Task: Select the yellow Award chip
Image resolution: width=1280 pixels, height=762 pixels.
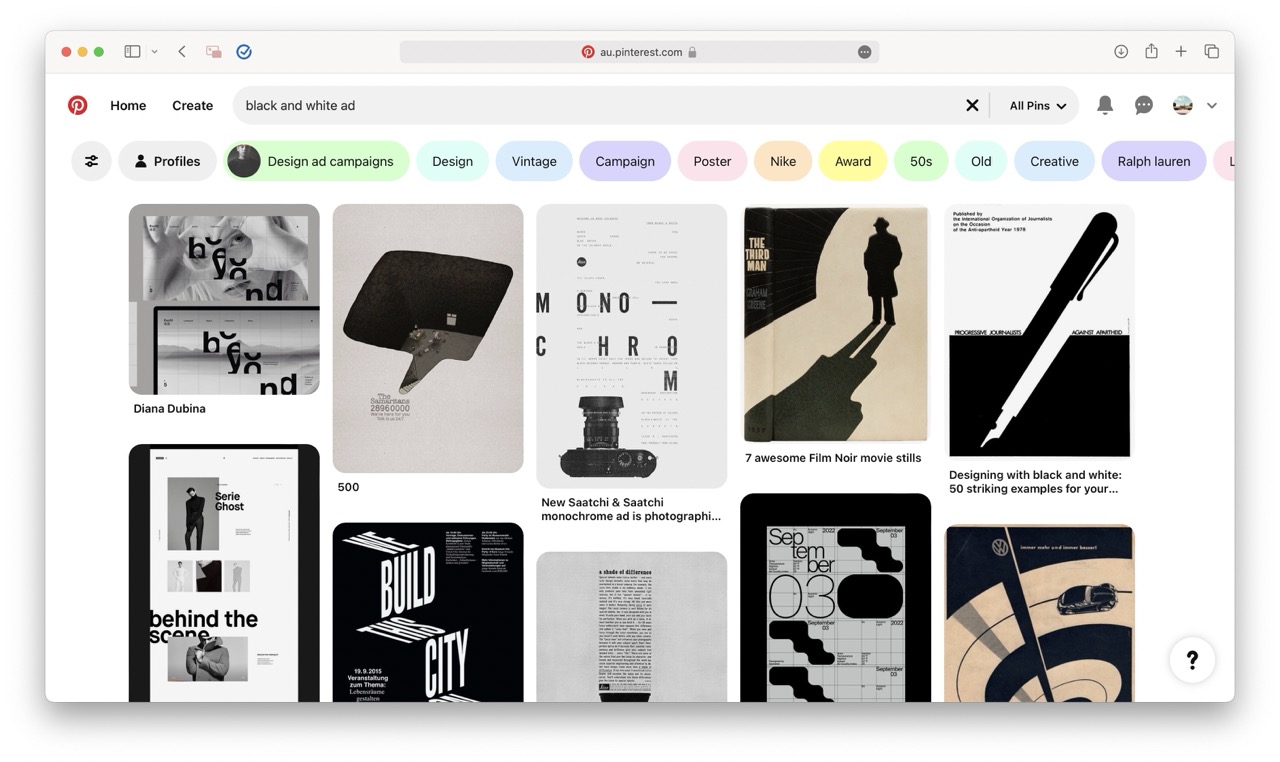Action: tap(853, 161)
